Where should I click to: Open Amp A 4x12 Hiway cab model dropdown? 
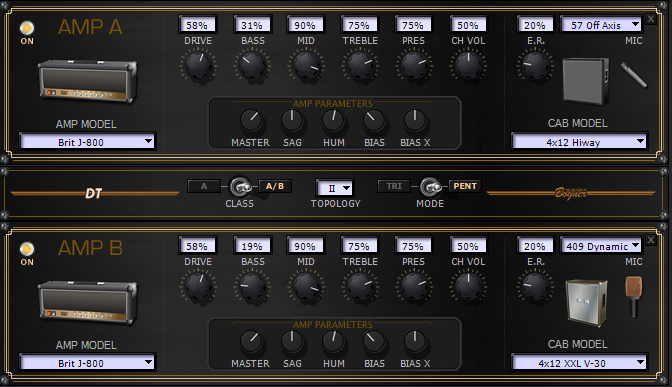[x=579, y=141]
